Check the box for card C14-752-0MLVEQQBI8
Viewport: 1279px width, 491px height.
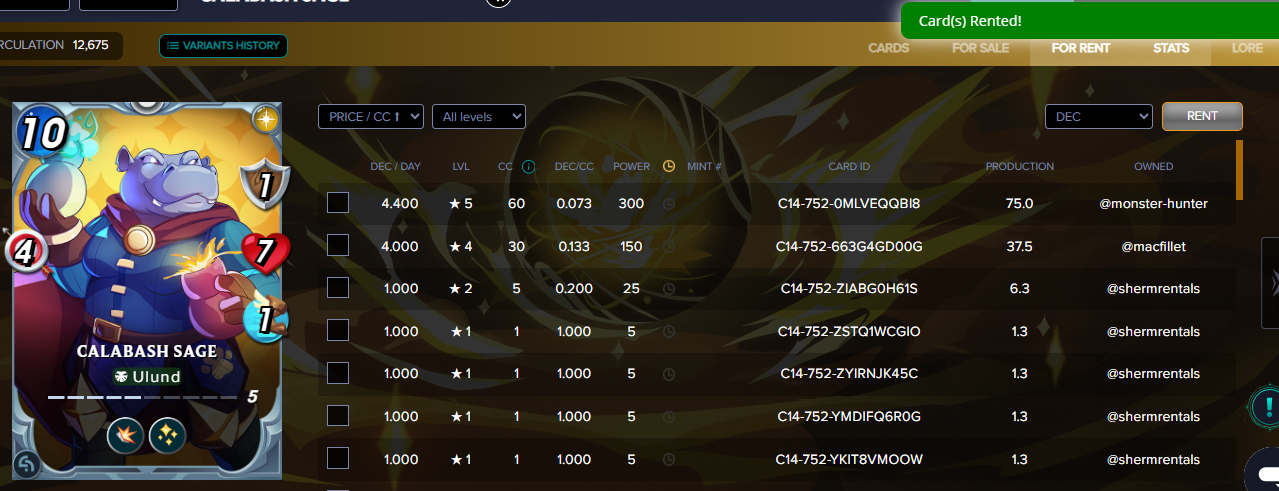[338, 203]
